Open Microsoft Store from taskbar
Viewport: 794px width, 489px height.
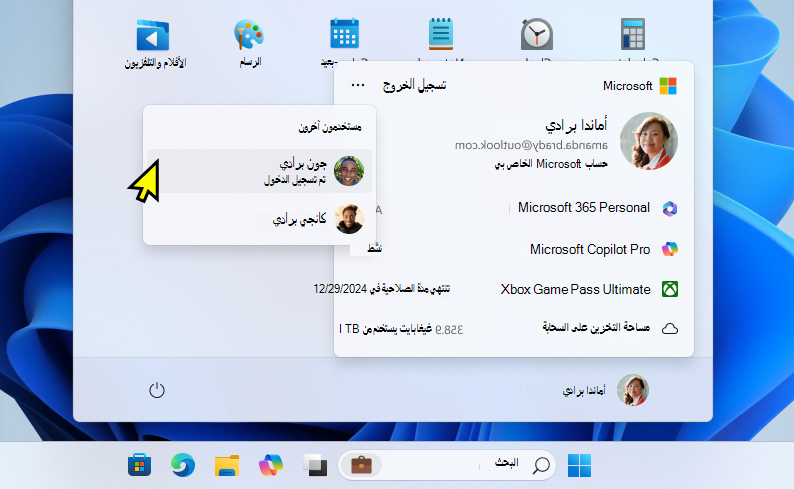(139, 465)
